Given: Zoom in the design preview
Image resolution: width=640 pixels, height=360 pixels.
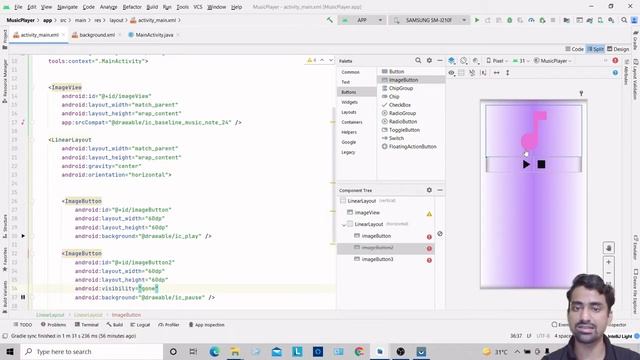Looking at the screenshot, I should 609,262.
